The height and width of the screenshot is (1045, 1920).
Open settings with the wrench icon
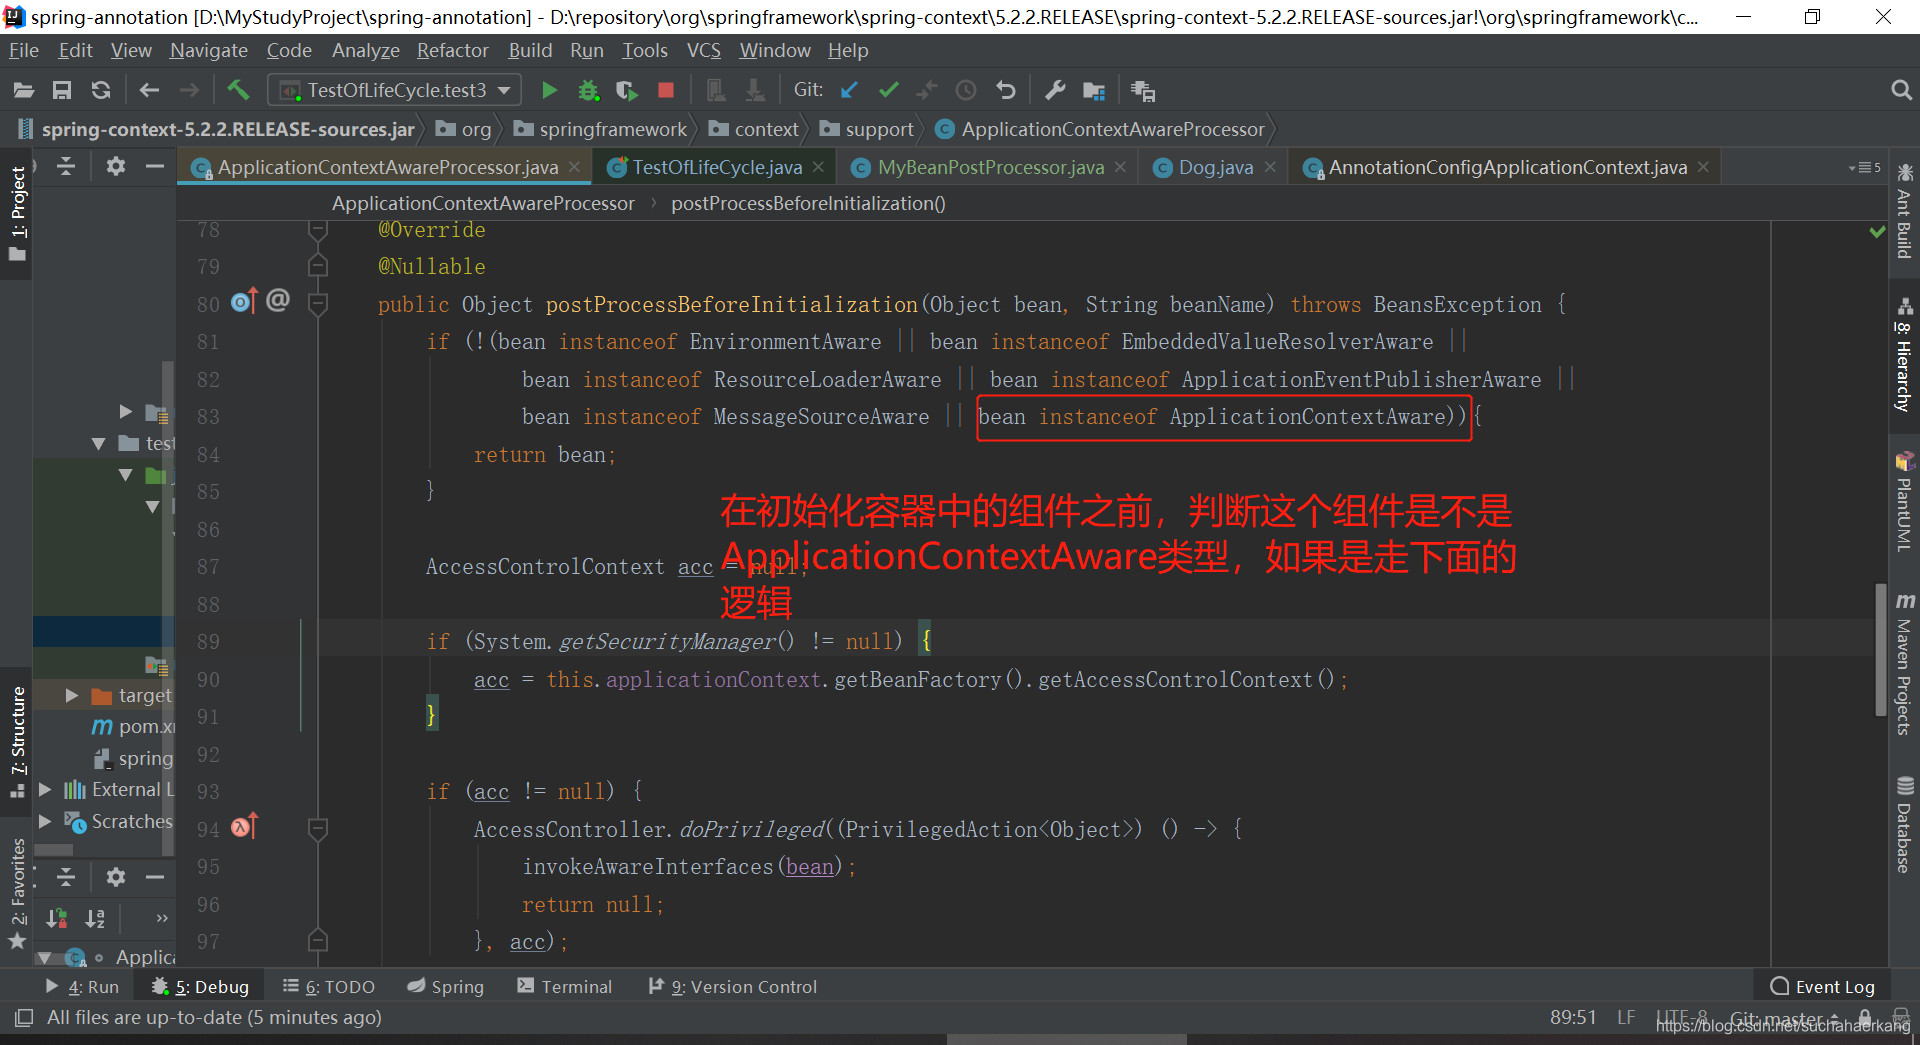click(1055, 91)
